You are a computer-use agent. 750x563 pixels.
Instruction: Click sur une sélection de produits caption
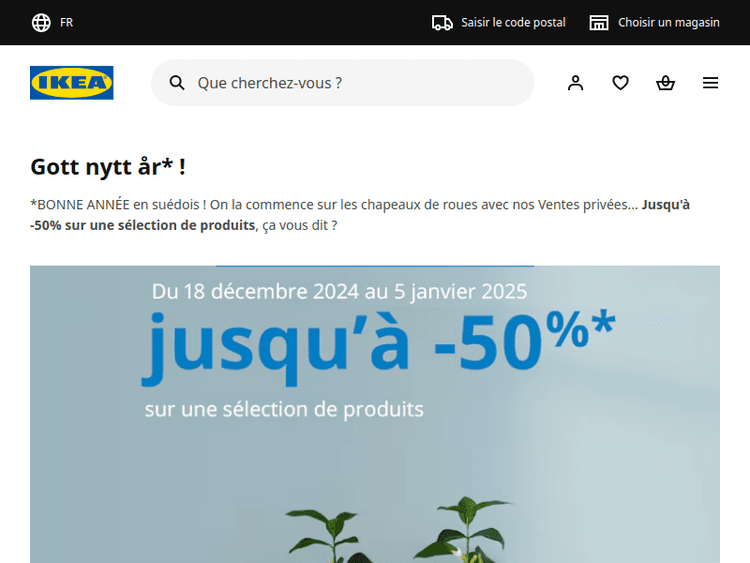pyautogui.click(x=284, y=409)
